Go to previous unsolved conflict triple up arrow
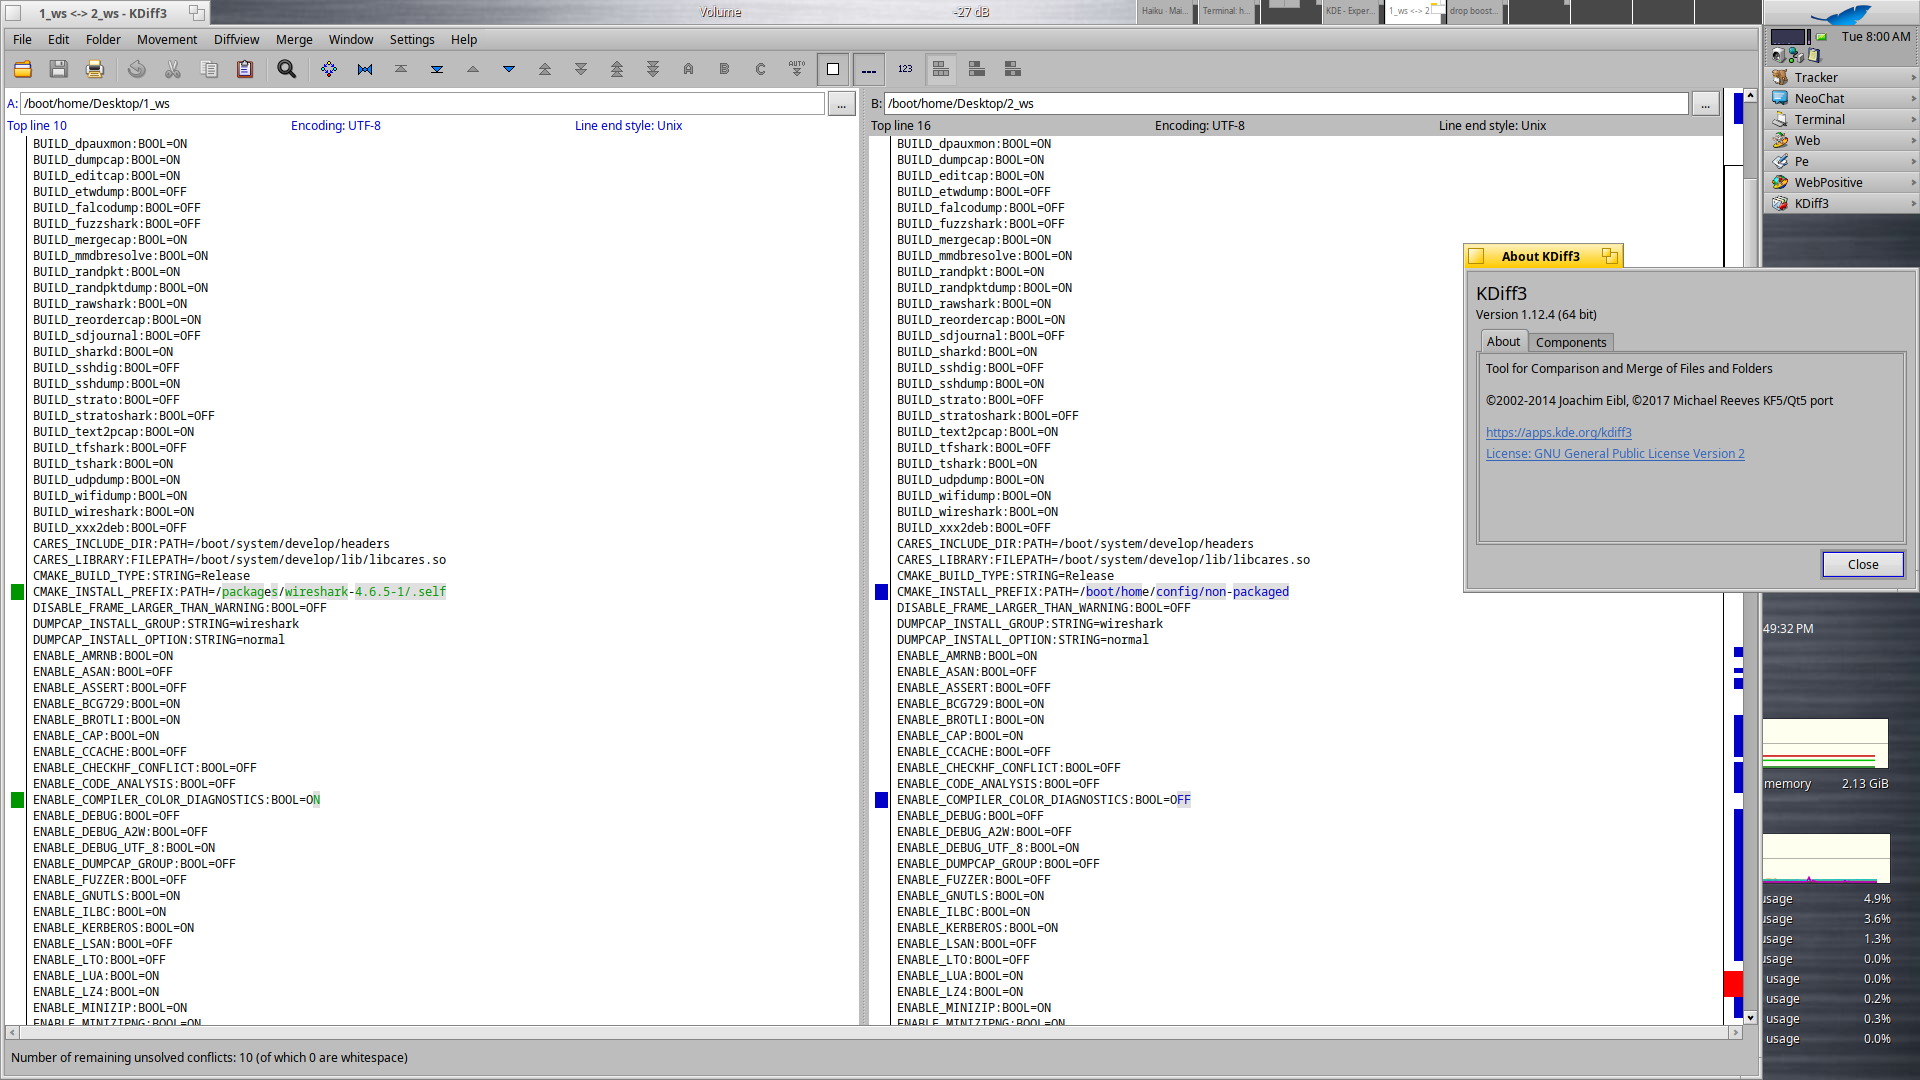The image size is (1920, 1080). point(617,69)
